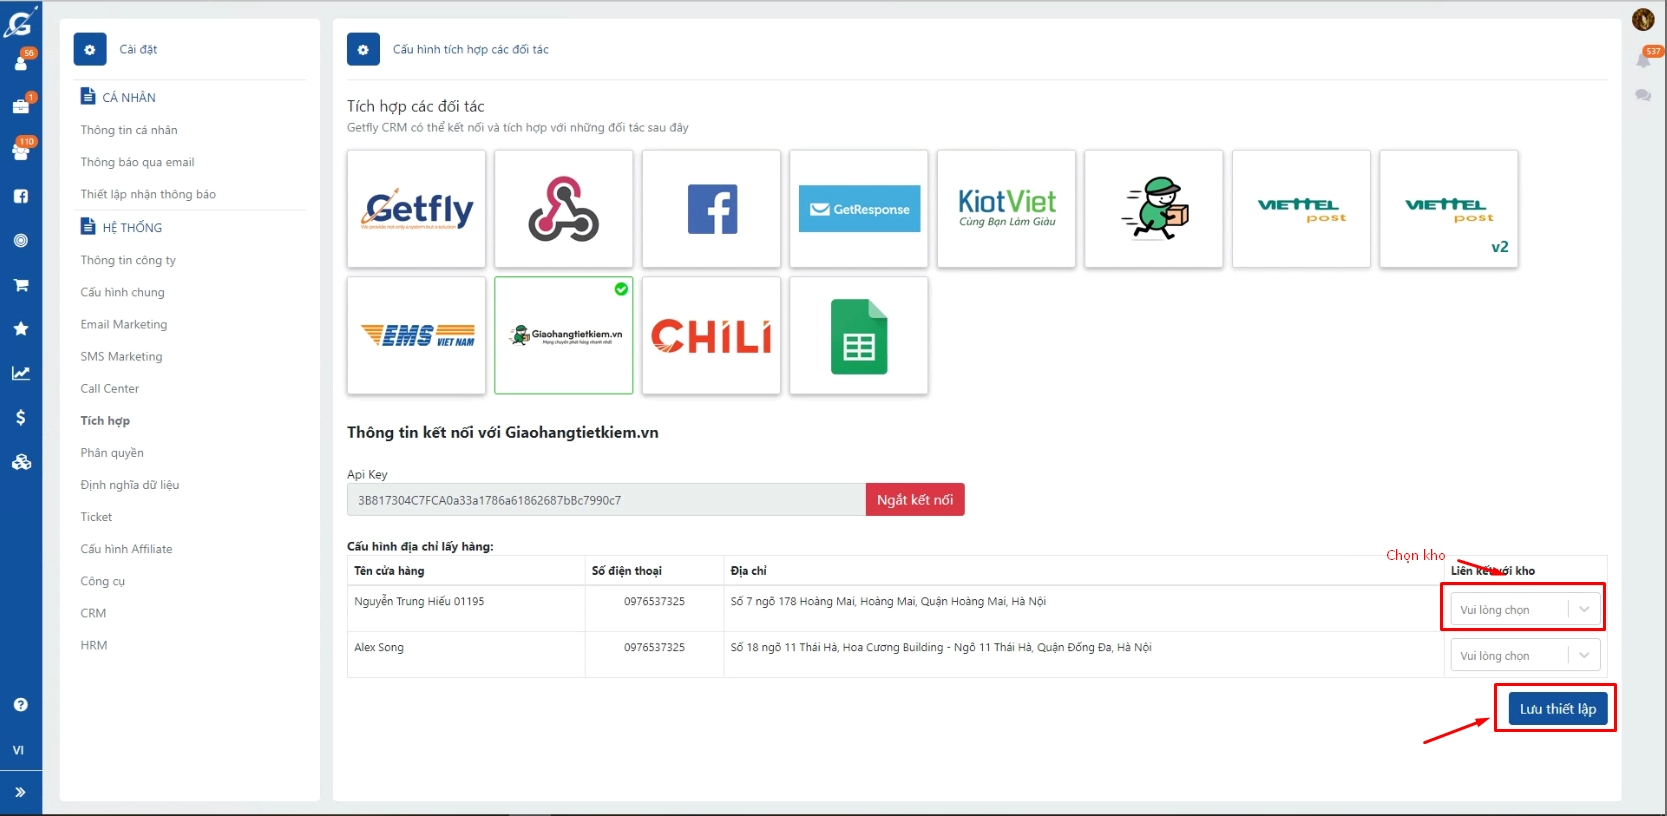The image size is (1667, 816).
Task: Toggle the selected Giaohangtietkiem.vn tile
Action: pyautogui.click(x=564, y=336)
